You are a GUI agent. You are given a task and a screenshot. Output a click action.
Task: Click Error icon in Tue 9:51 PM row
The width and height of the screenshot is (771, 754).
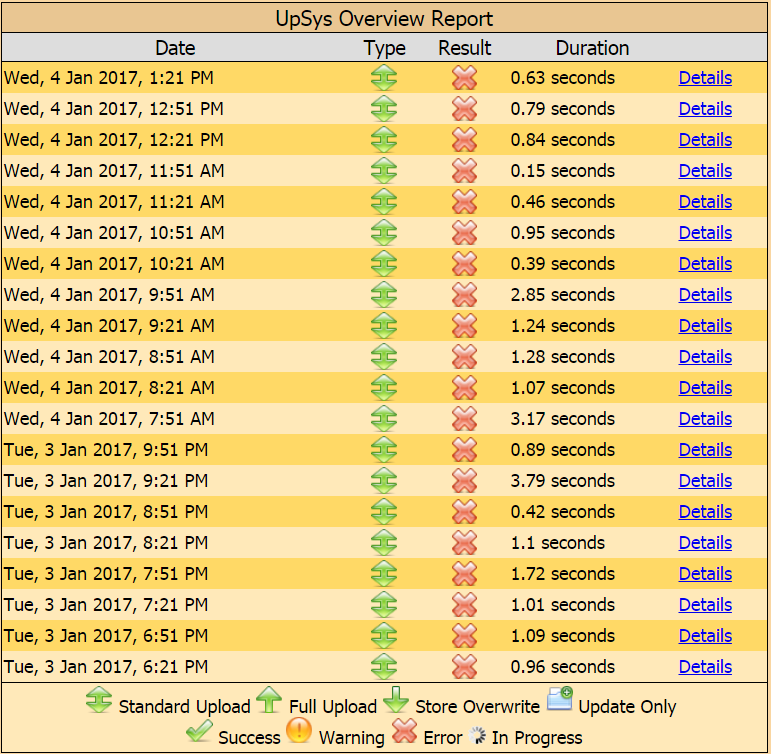(x=464, y=450)
